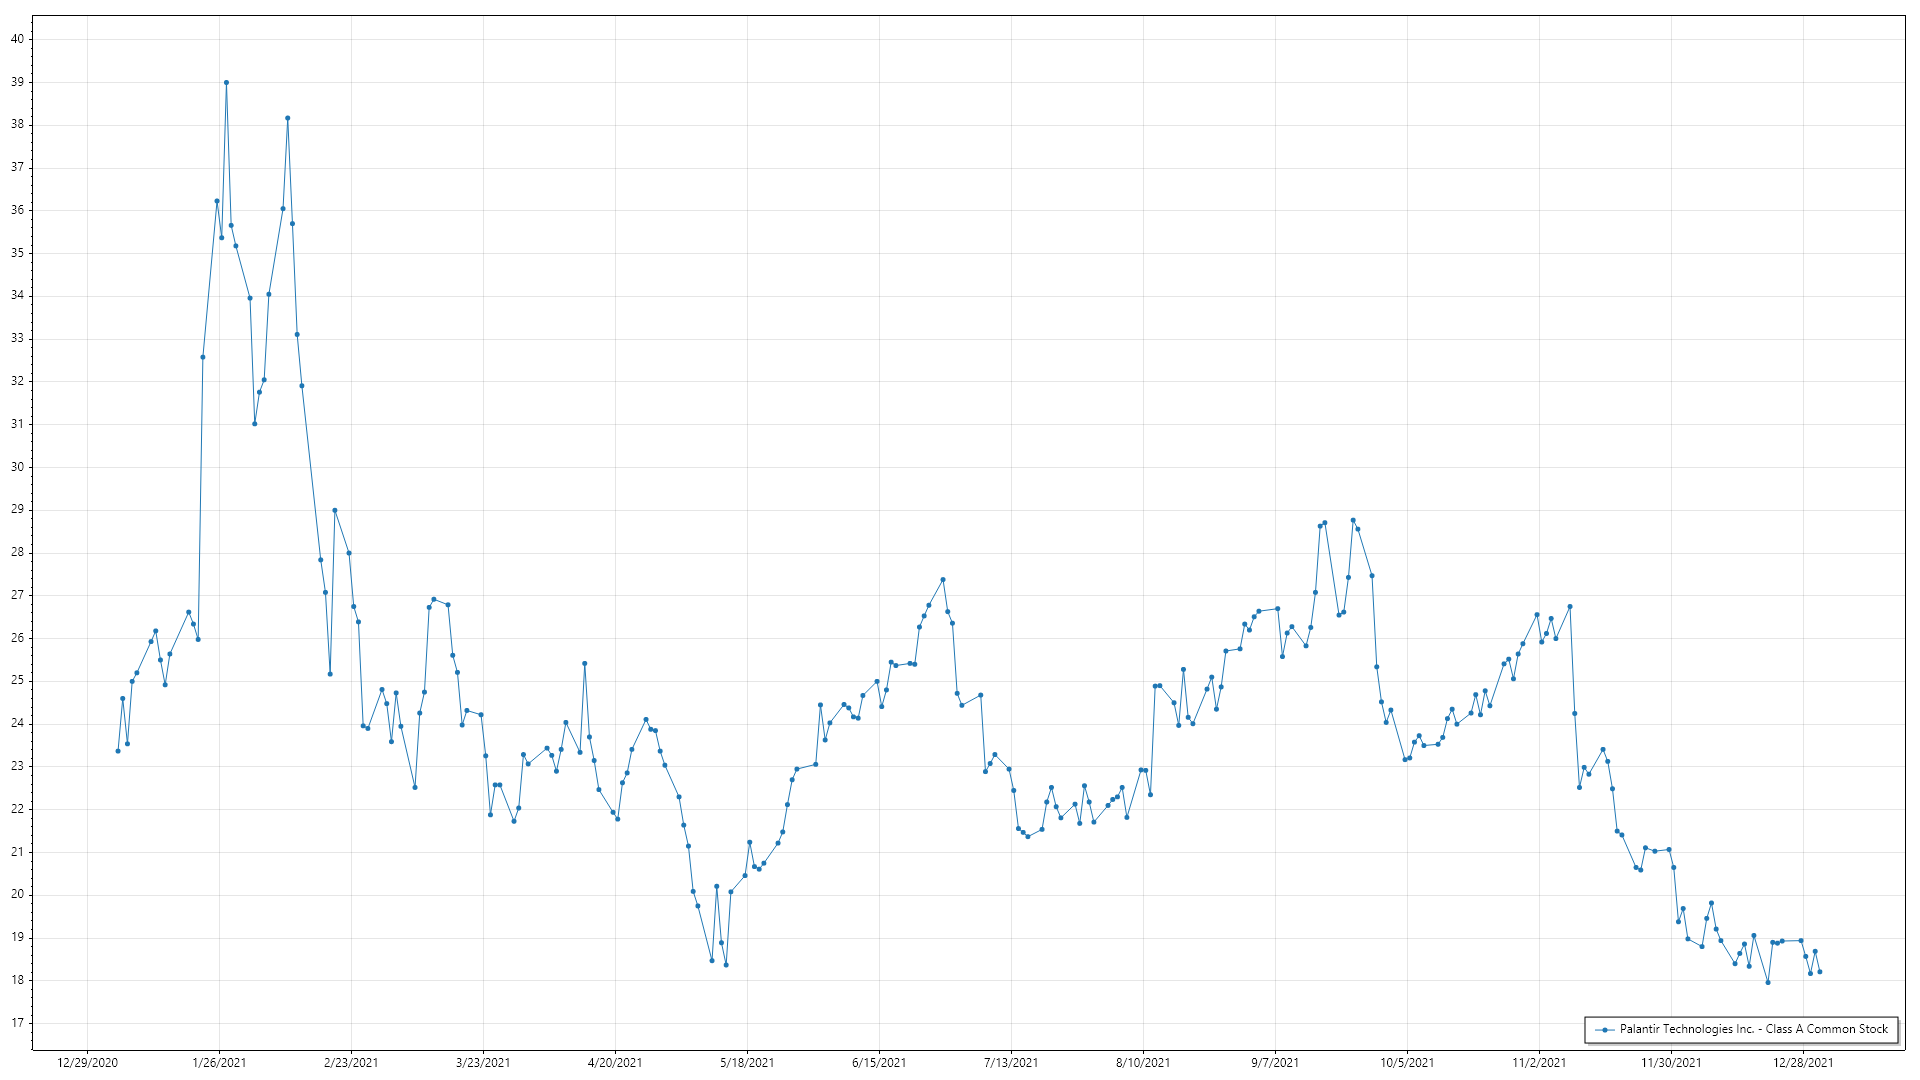Select the 9/7/2021 x-axis date label
This screenshot has height=1080, width=1920.
click(x=1275, y=1063)
